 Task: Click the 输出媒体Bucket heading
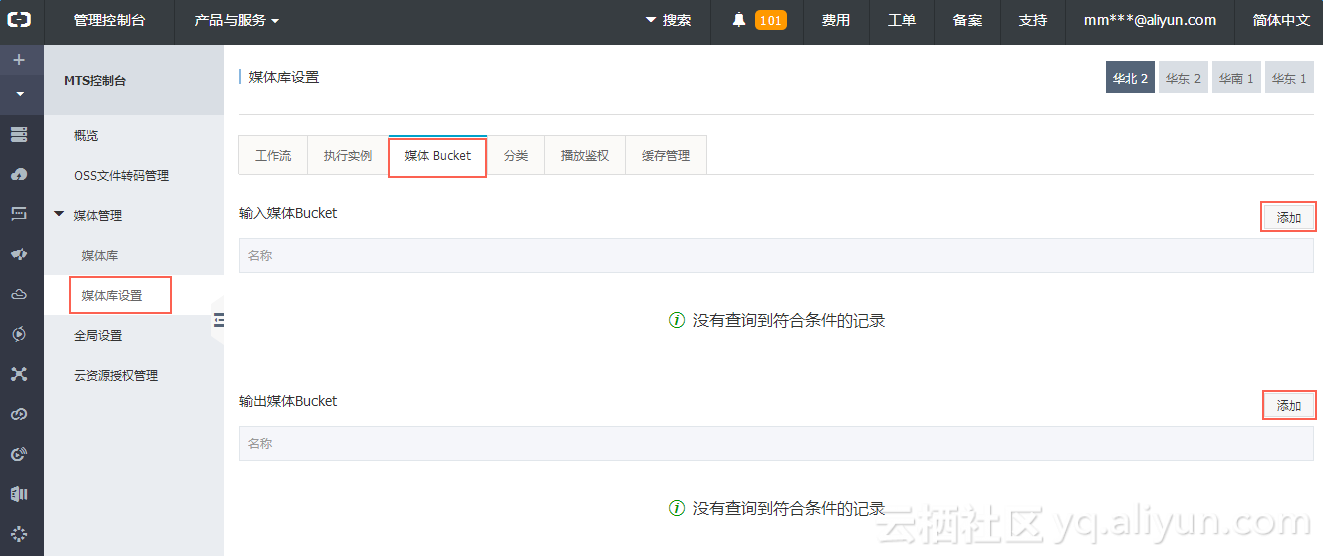[x=288, y=401]
